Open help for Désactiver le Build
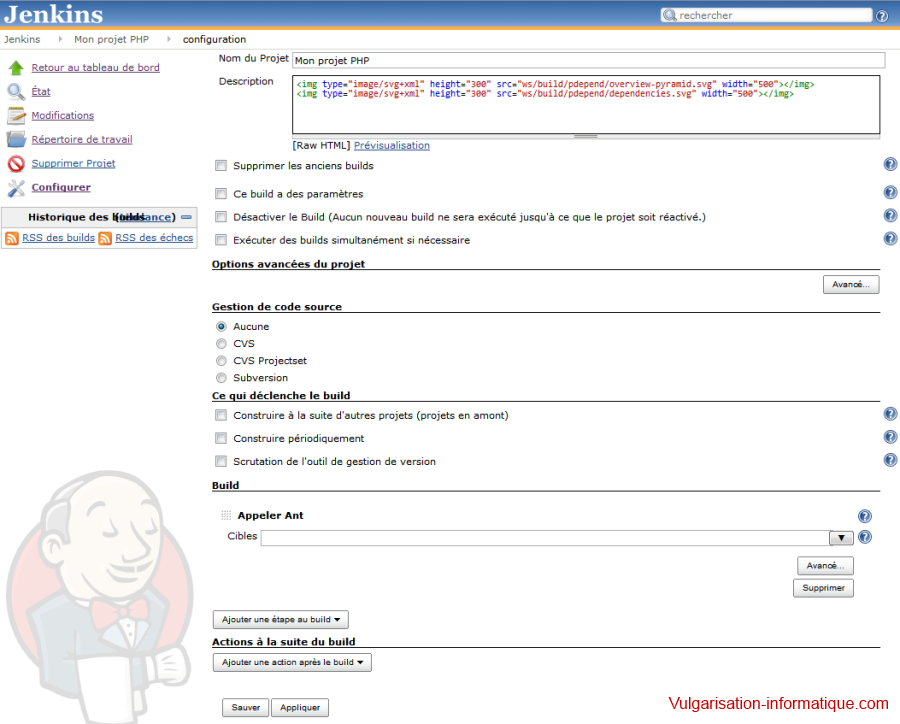This screenshot has height=724, width=900. tap(890, 215)
